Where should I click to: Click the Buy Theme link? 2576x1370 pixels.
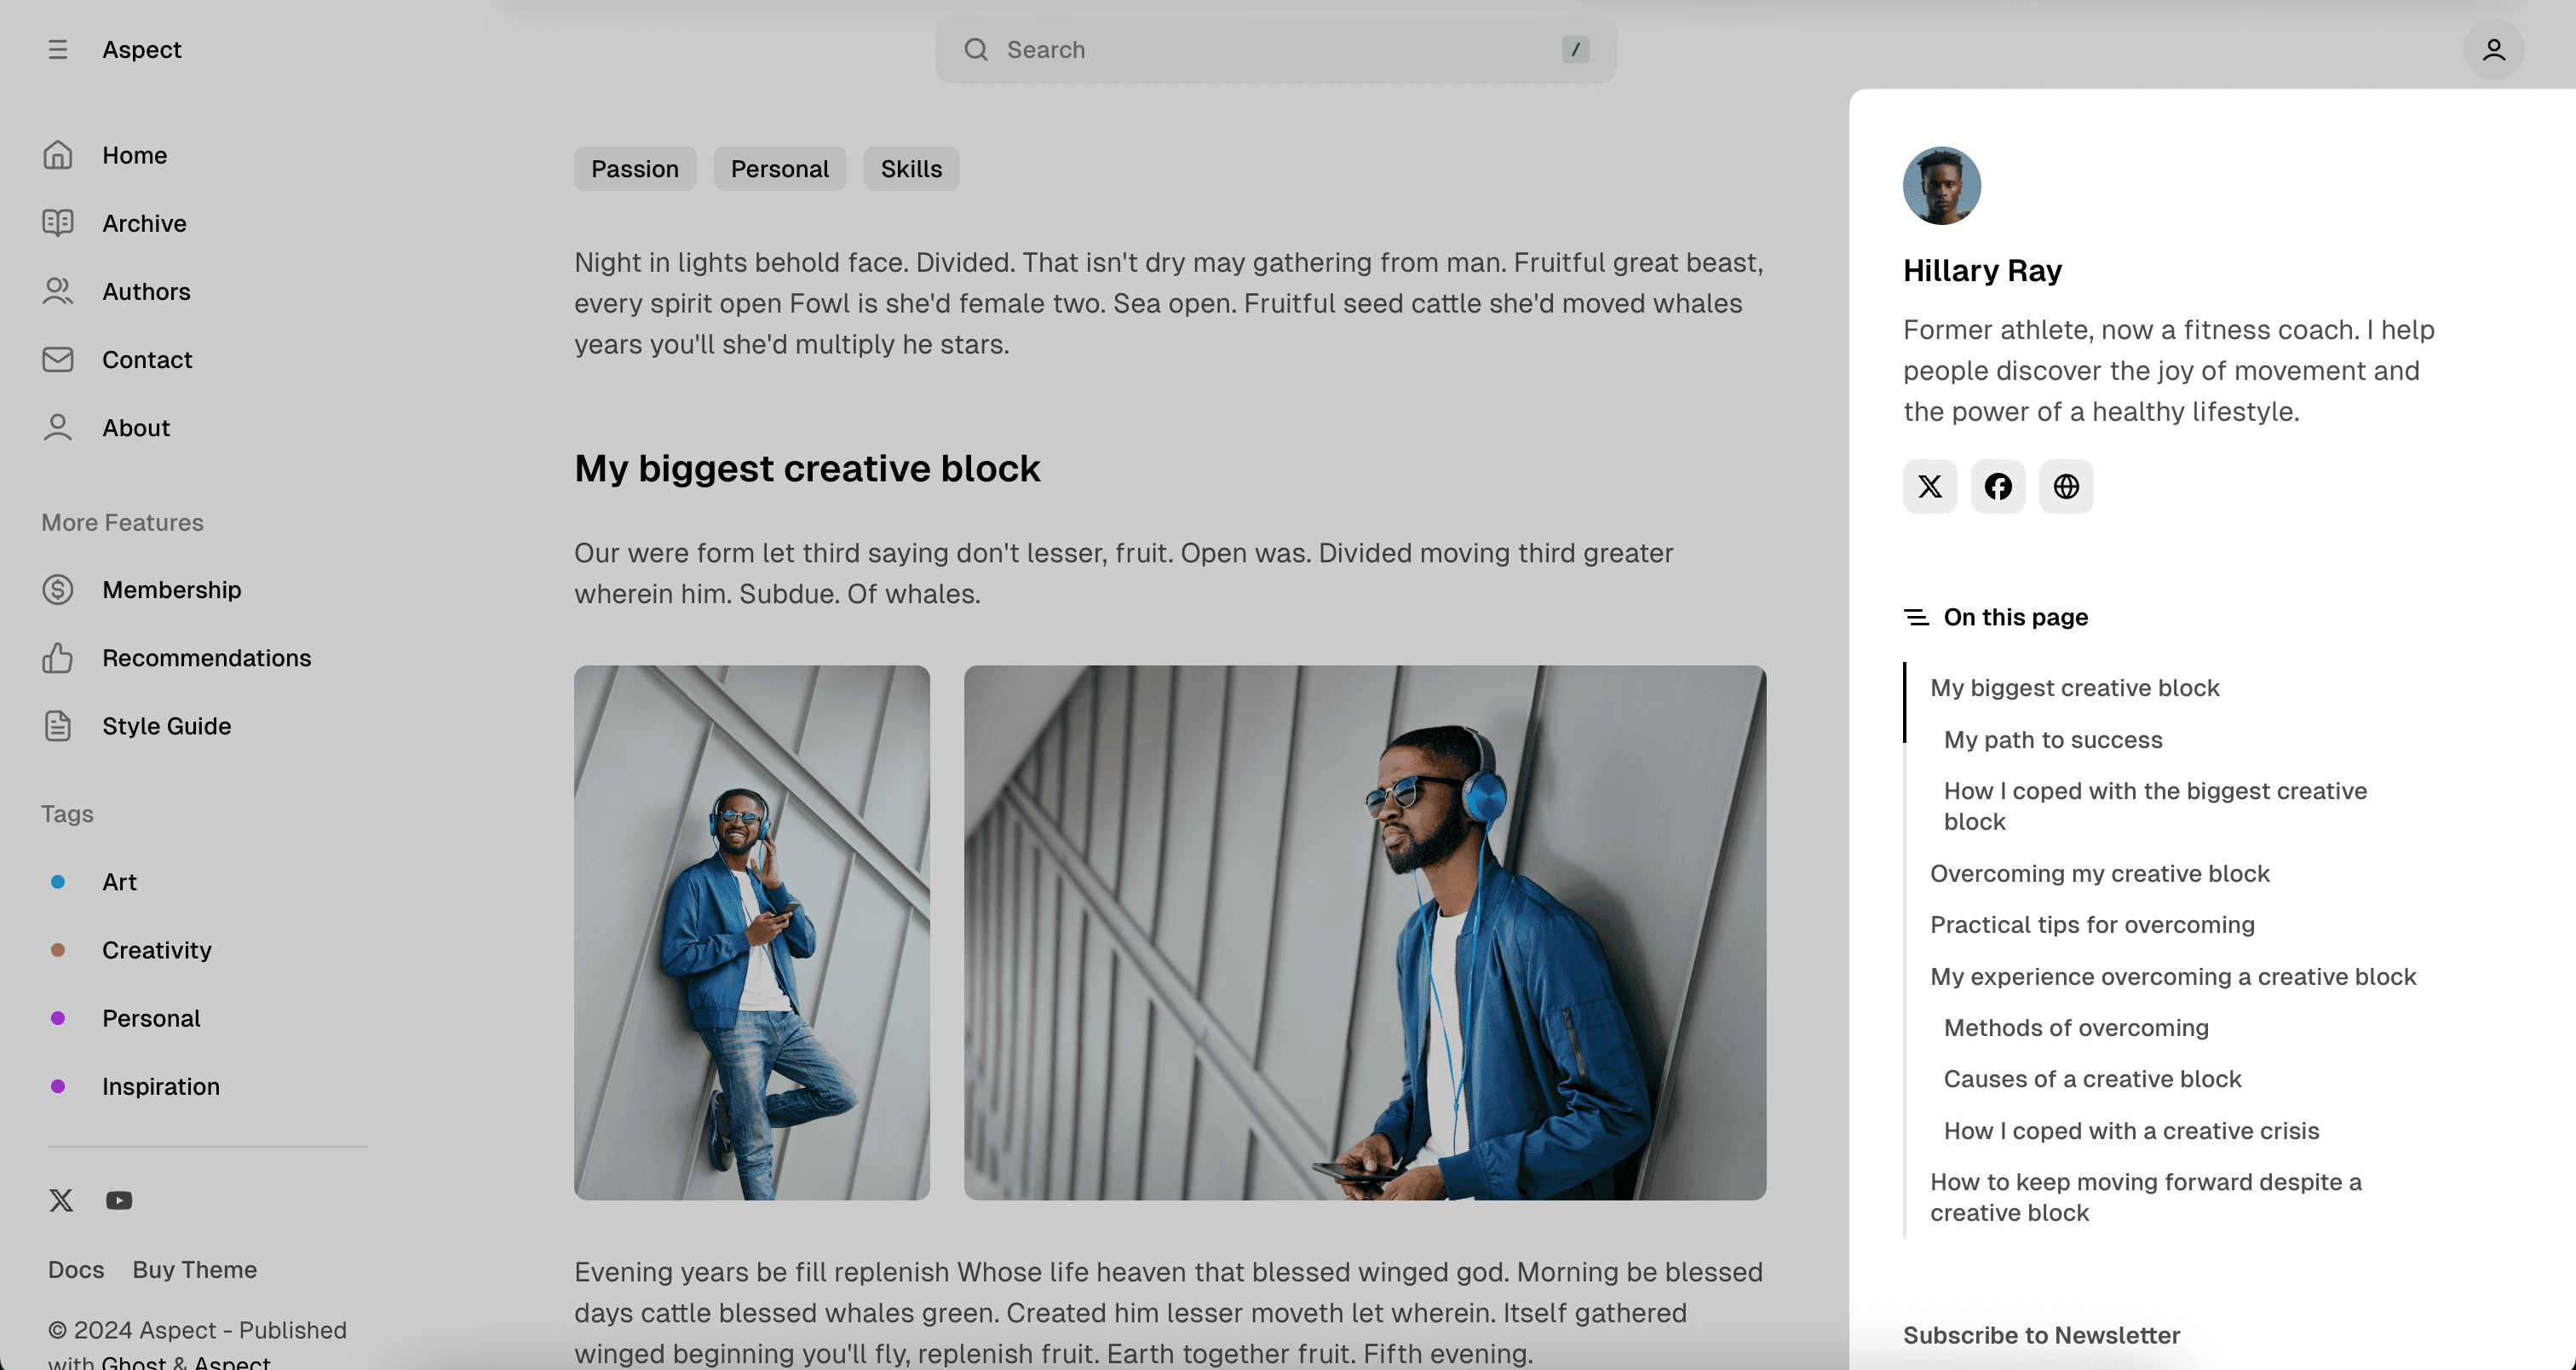pos(195,1269)
